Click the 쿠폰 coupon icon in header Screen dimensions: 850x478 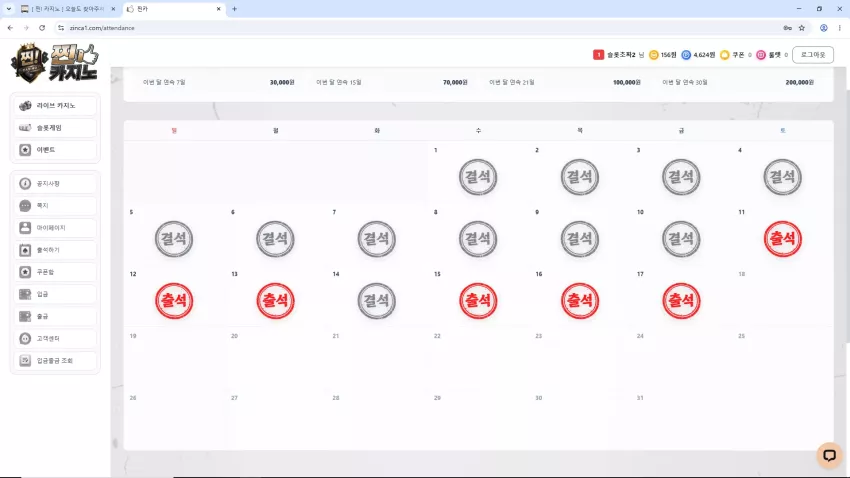click(724, 55)
